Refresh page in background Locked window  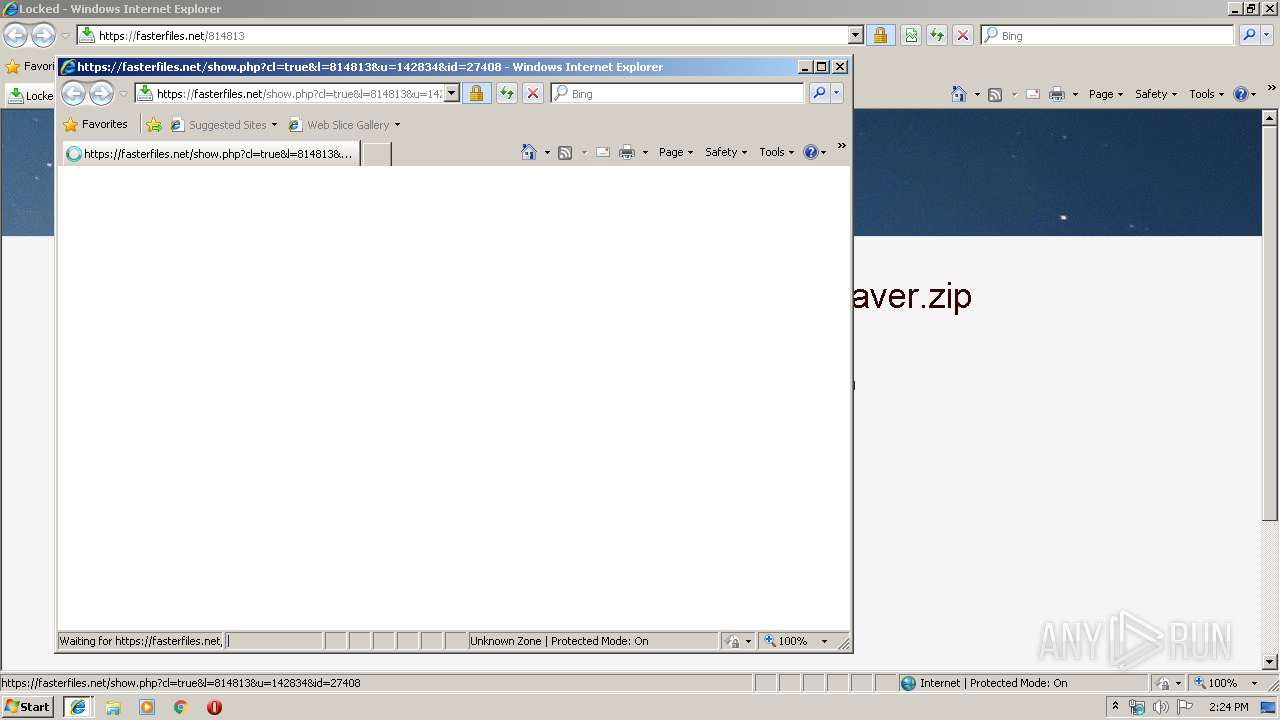[937, 35]
